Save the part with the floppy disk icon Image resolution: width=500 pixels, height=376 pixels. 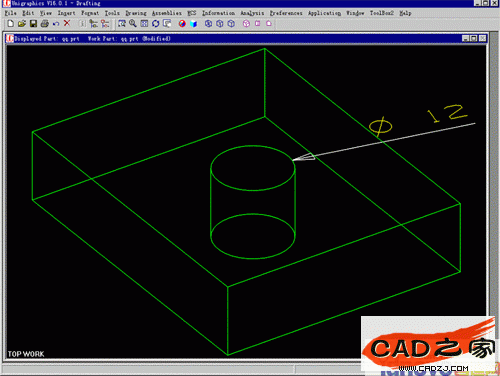[33, 24]
